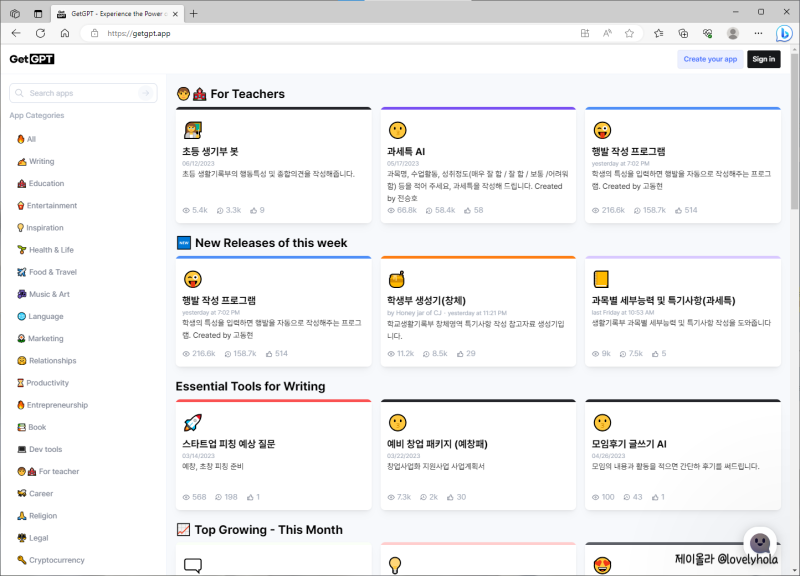Open the 과세특 AI app title
800x576 pixels.
(x=406, y=152)
